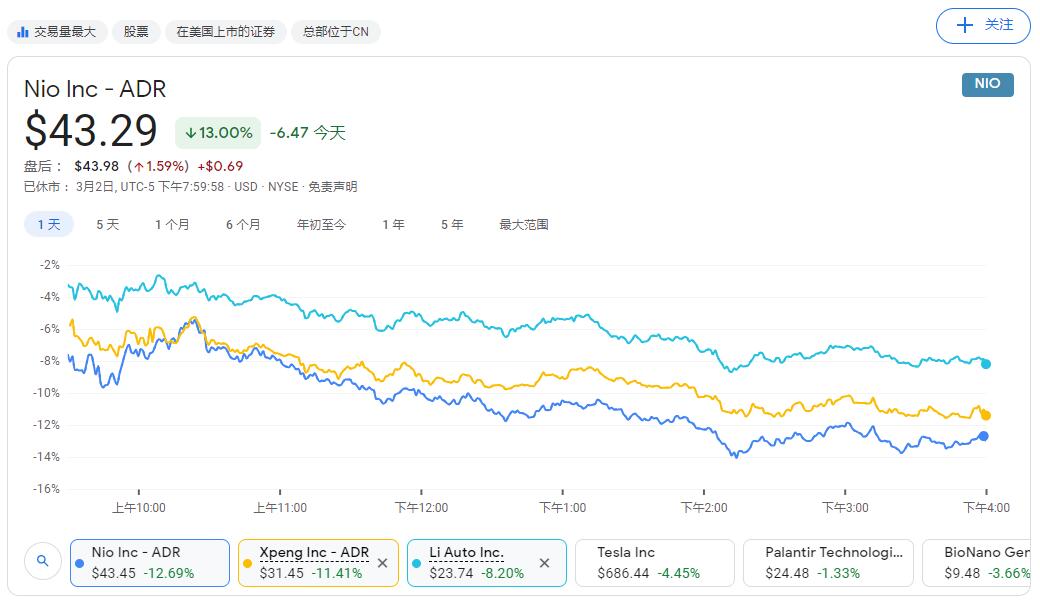Show 年初至今 chart range

[x=321, y=225]
